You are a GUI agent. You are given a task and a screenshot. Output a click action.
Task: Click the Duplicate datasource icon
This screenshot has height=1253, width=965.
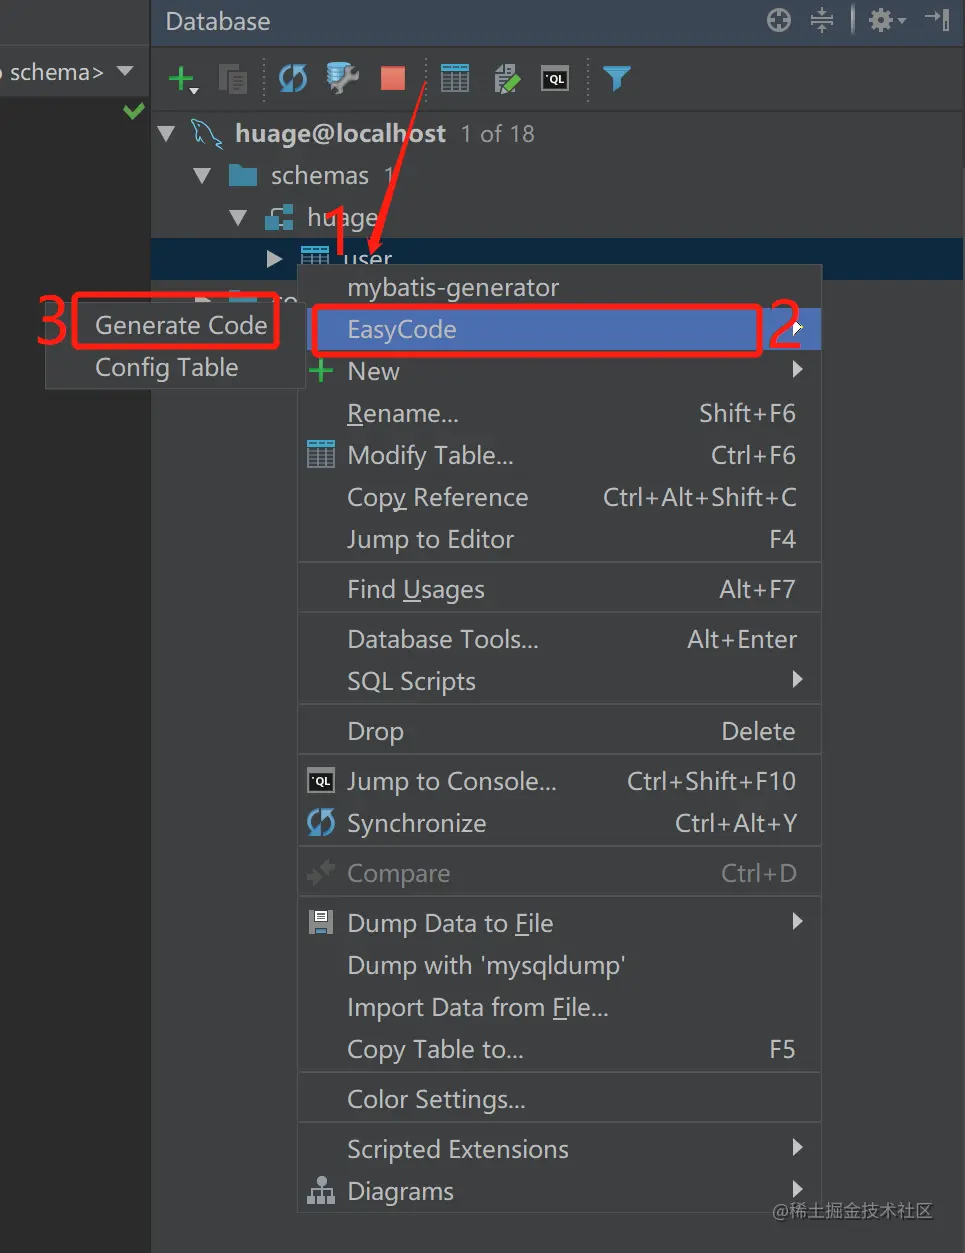(233, 78)
